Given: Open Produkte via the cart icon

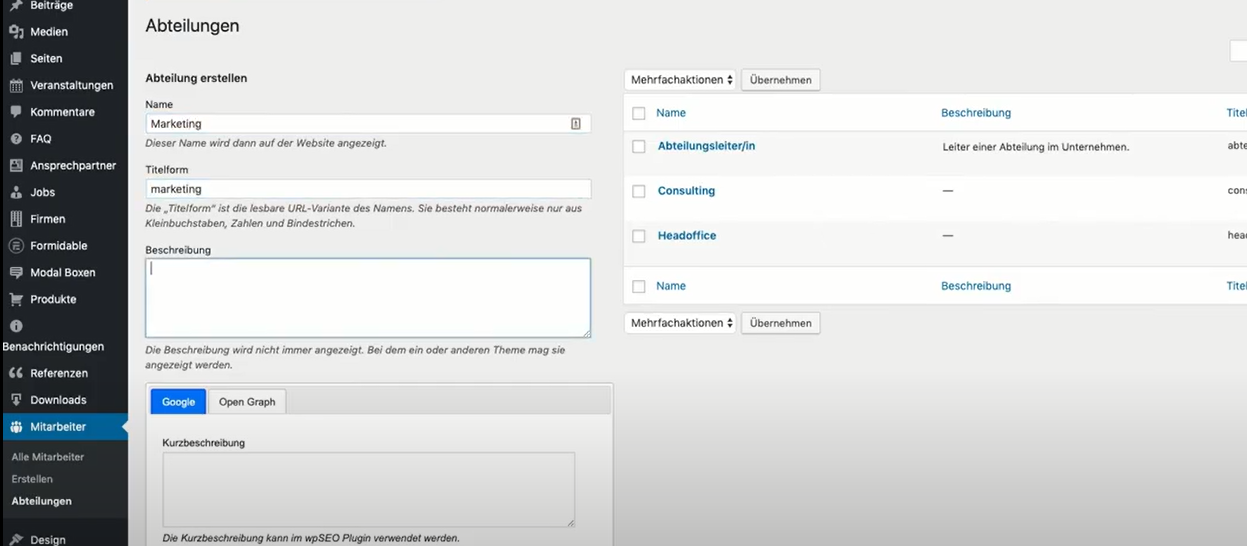Looking at the screenshot, I should (16, 299).
